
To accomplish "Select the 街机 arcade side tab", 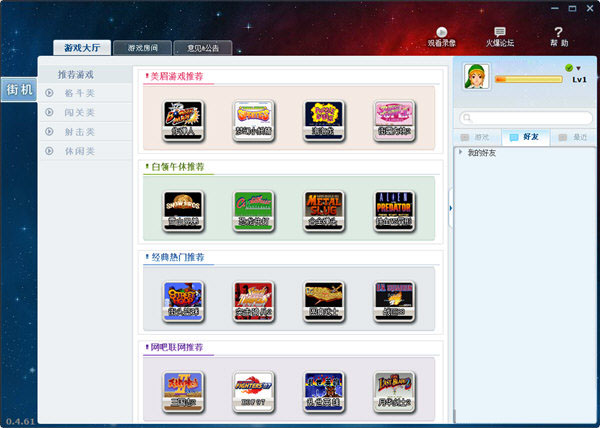I will [19, 90].
